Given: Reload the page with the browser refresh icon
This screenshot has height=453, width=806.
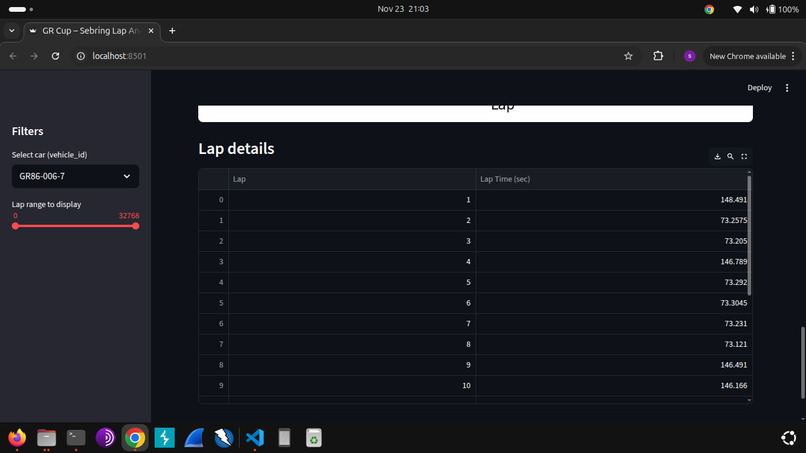Looking at the screenshot, I should 56,56.
